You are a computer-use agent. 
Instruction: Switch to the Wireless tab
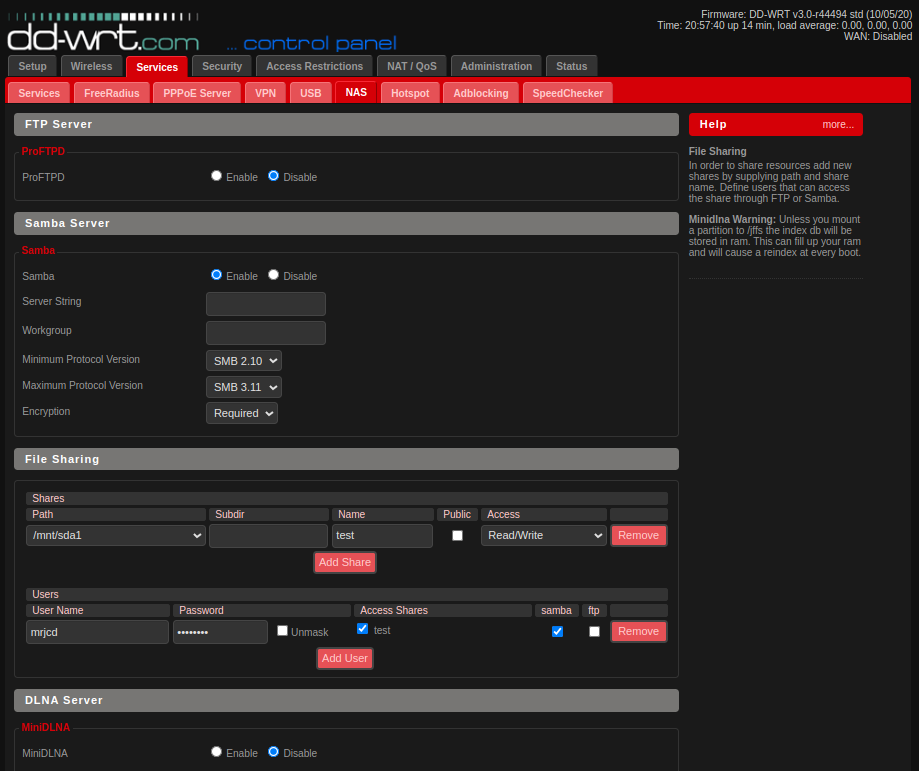pos(91,66)
